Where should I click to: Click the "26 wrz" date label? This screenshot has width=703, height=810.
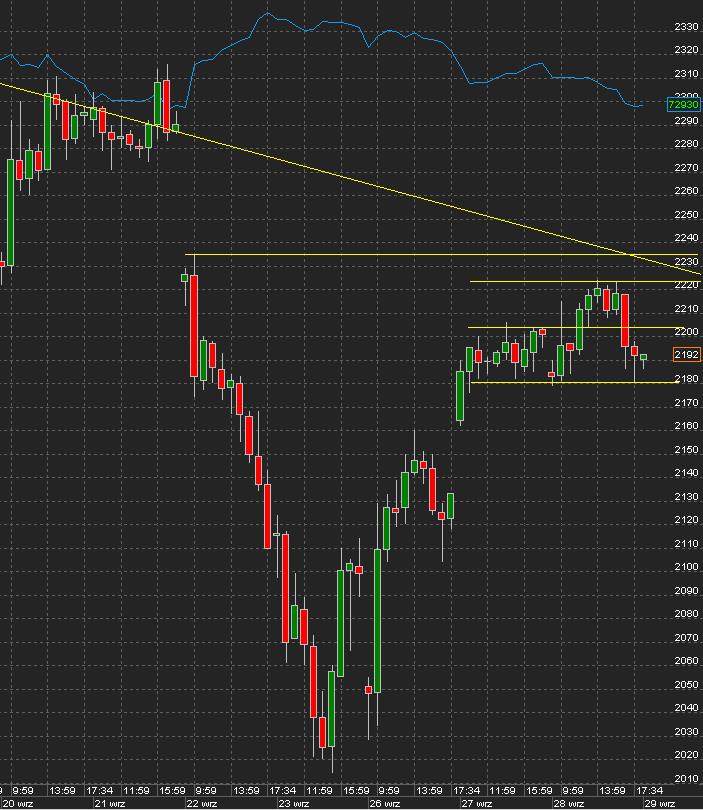click(384, 803)
